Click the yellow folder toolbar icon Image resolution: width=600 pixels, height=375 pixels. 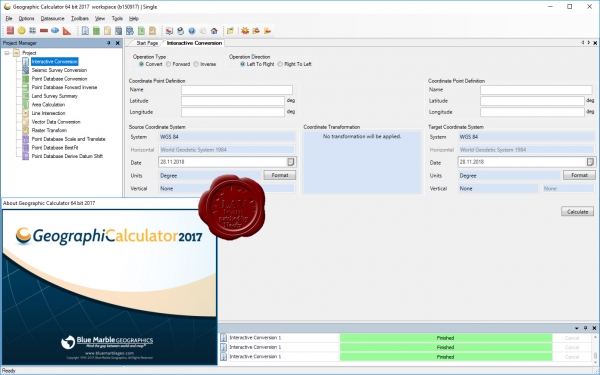pyautogui.click(x=230, y=31)
